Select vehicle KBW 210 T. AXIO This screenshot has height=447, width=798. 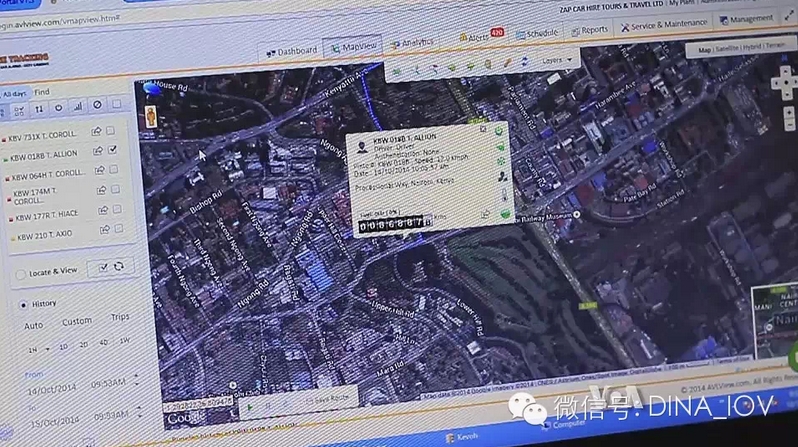pos(45,236)
